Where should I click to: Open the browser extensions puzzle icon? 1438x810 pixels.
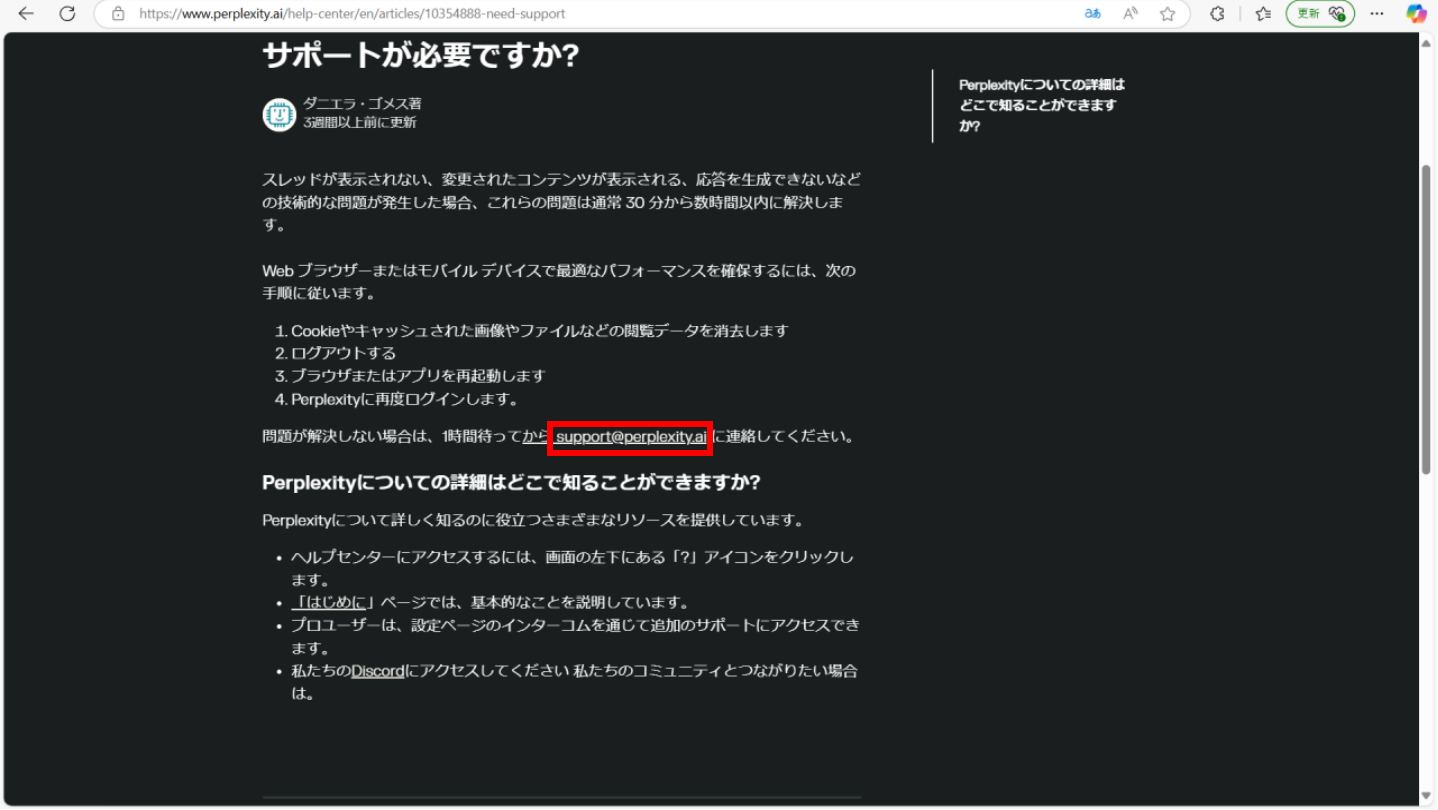click(x=1217, y=14)
